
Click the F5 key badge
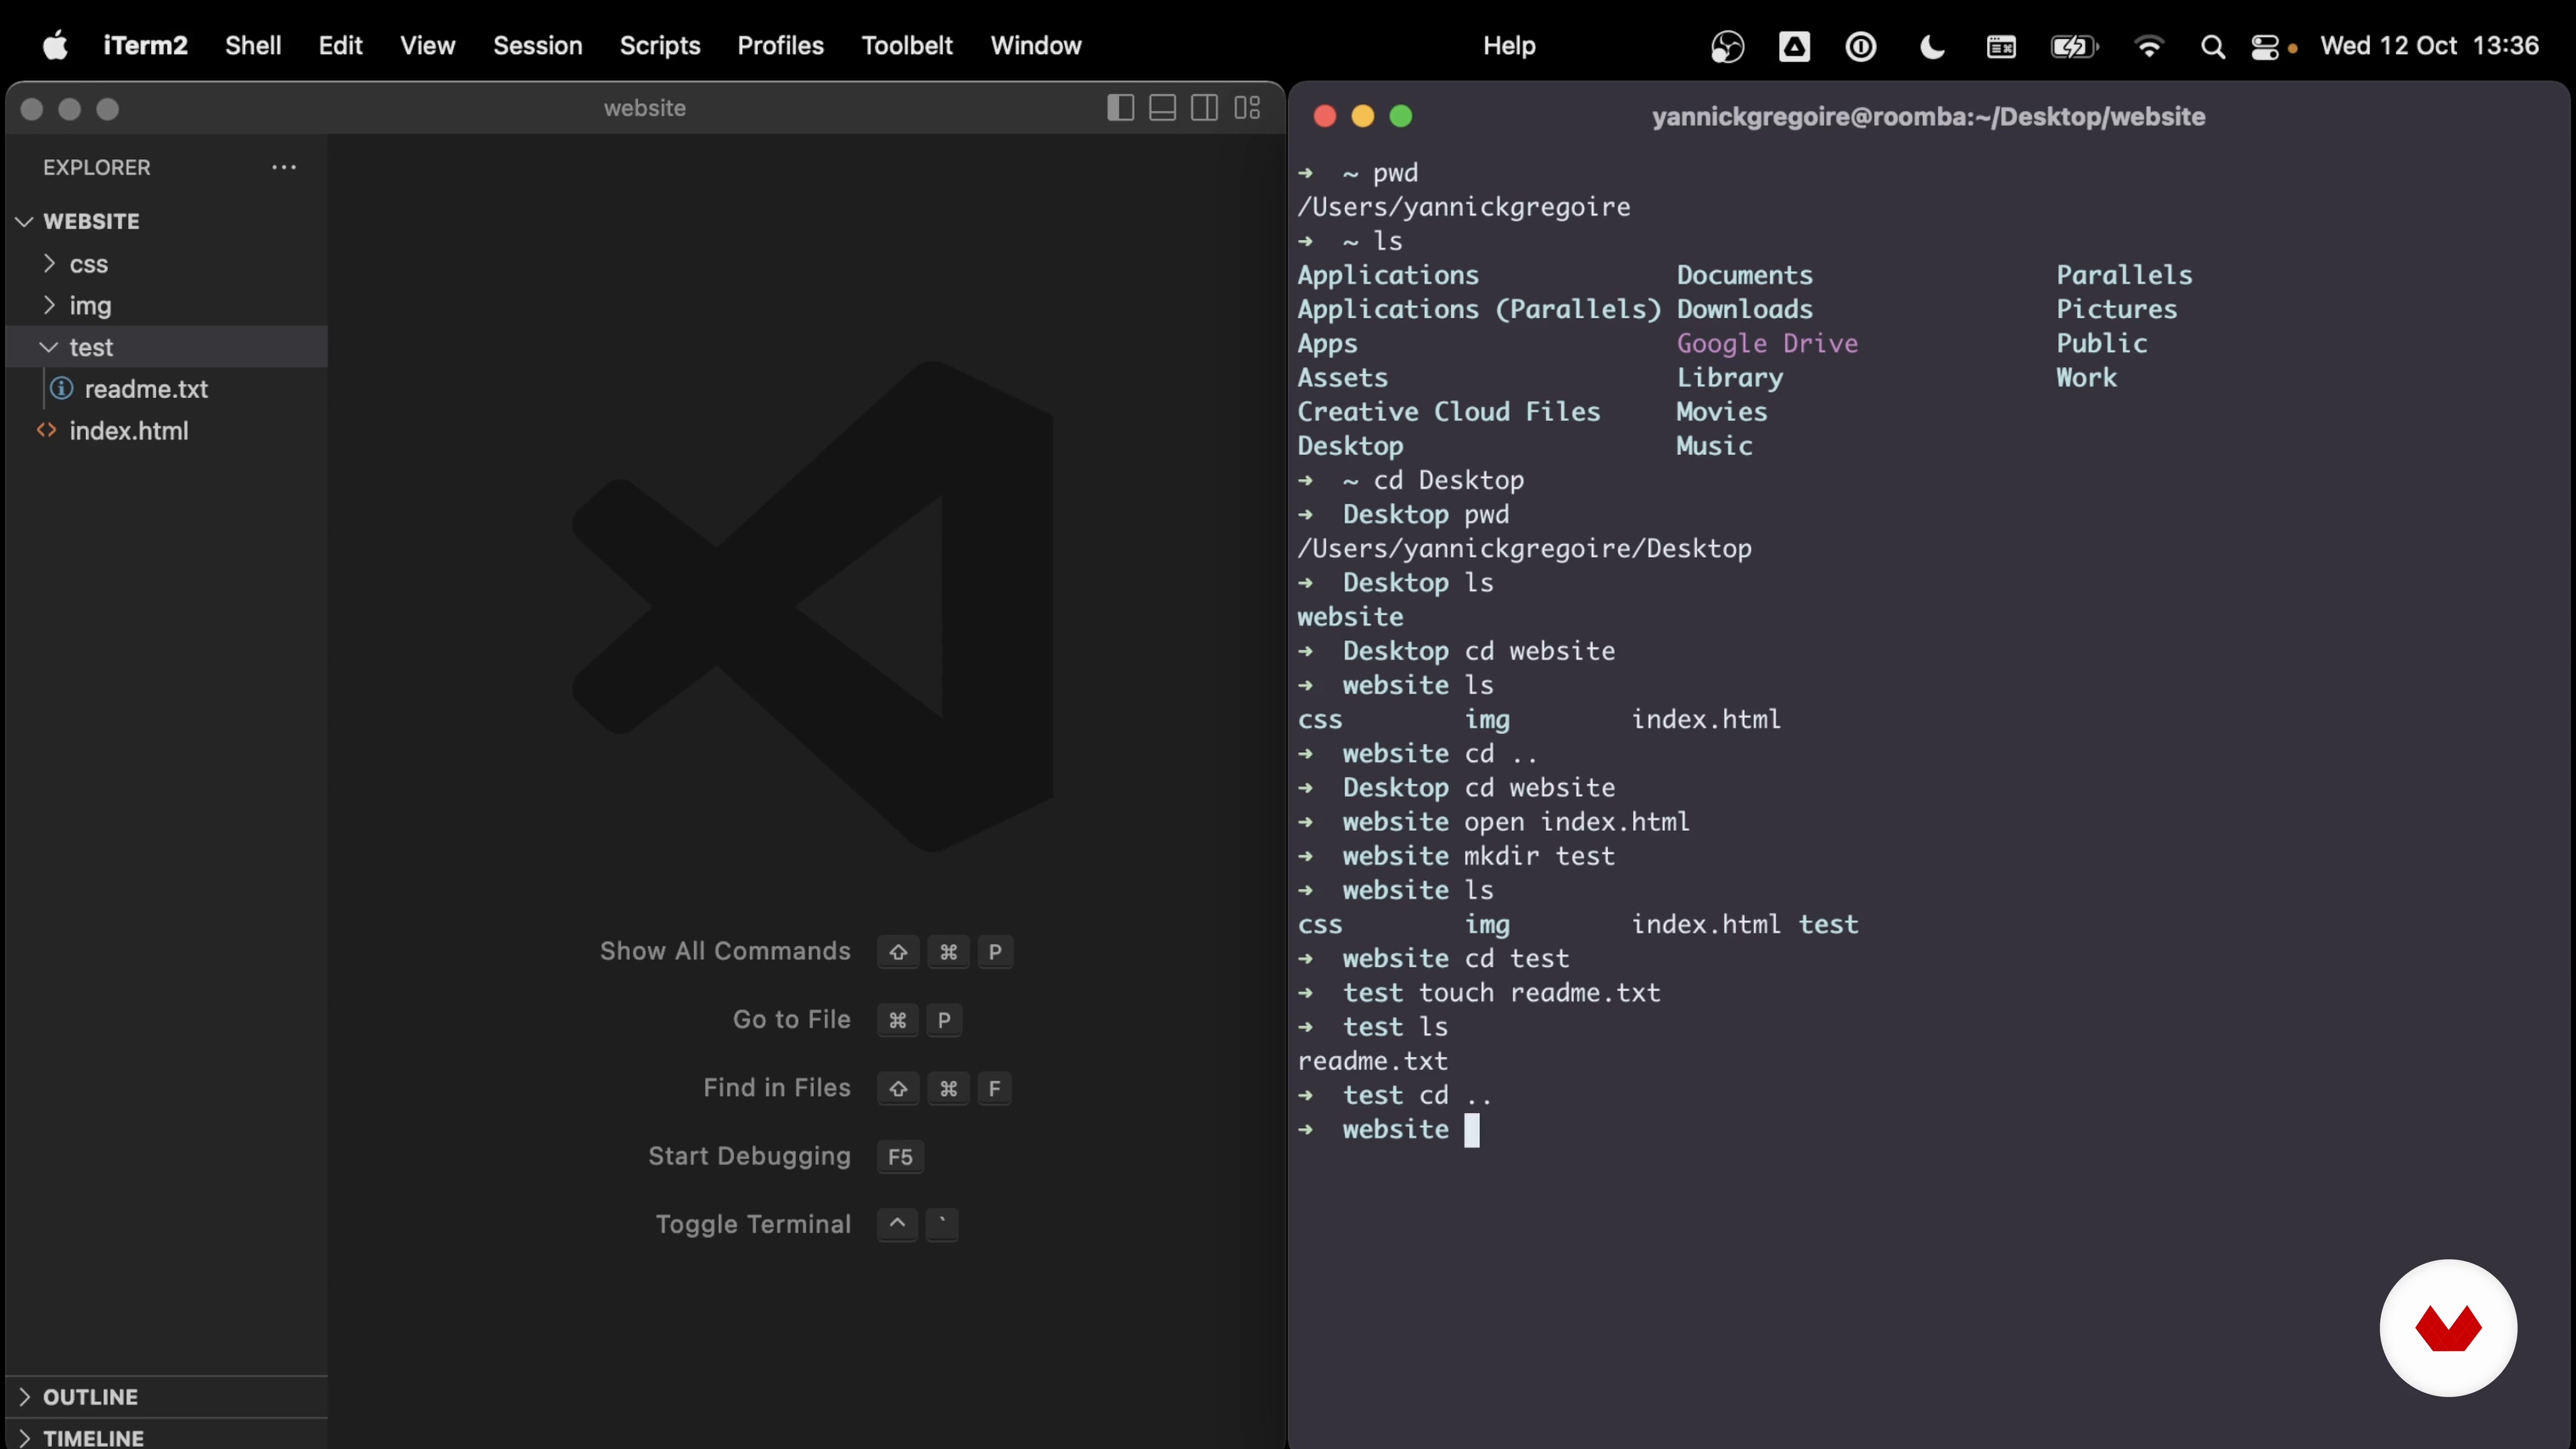click(900, 1157)
